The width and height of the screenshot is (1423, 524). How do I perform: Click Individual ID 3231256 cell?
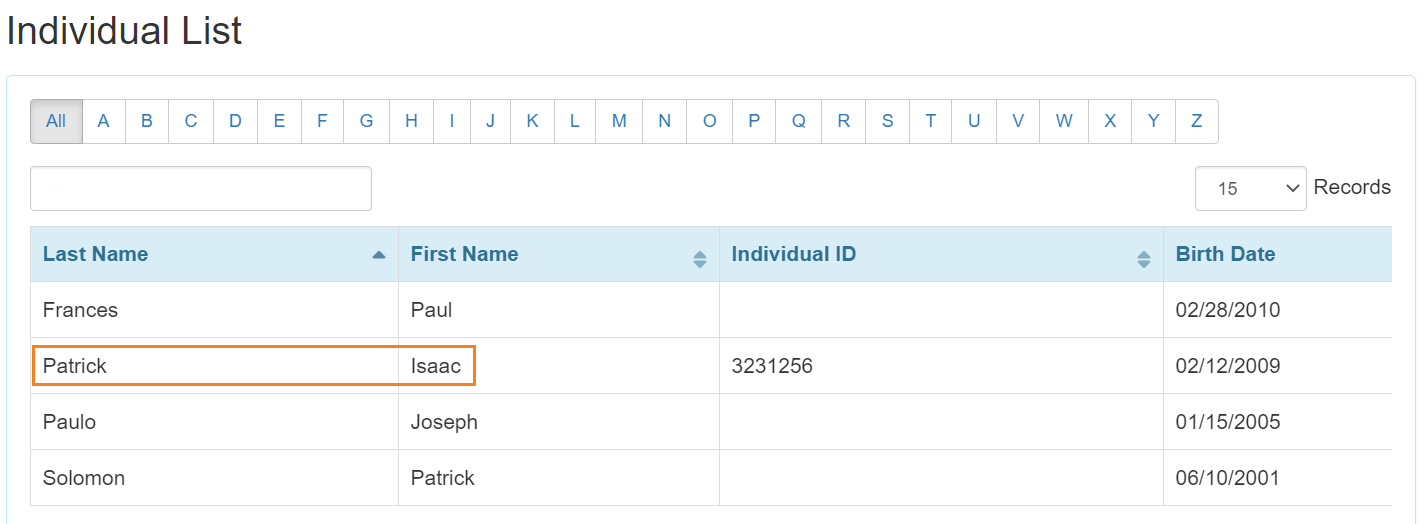[x=772, y=366]
